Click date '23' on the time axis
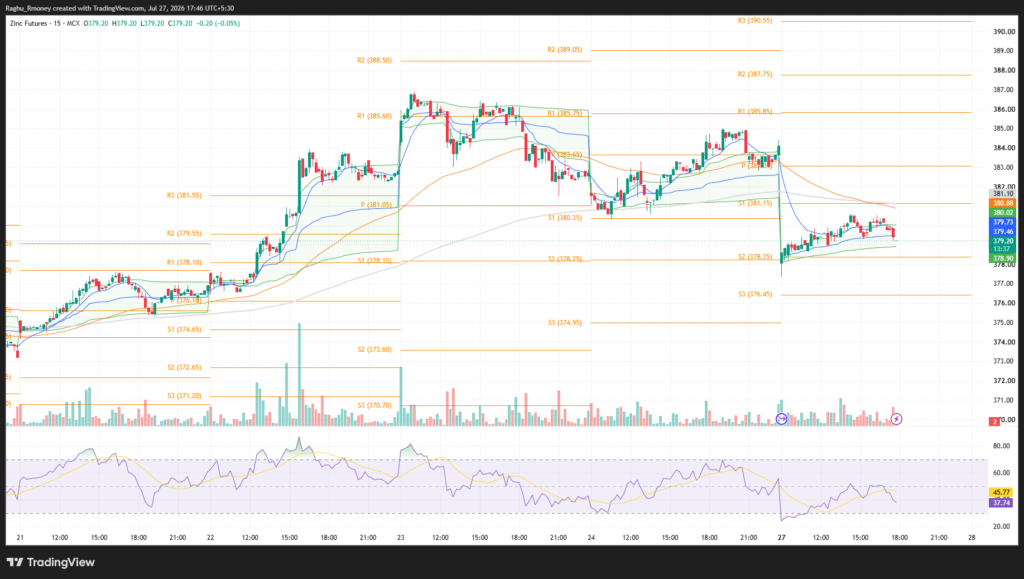The height and width of the screenshot is (579, 1024). (x=400, y=538)
